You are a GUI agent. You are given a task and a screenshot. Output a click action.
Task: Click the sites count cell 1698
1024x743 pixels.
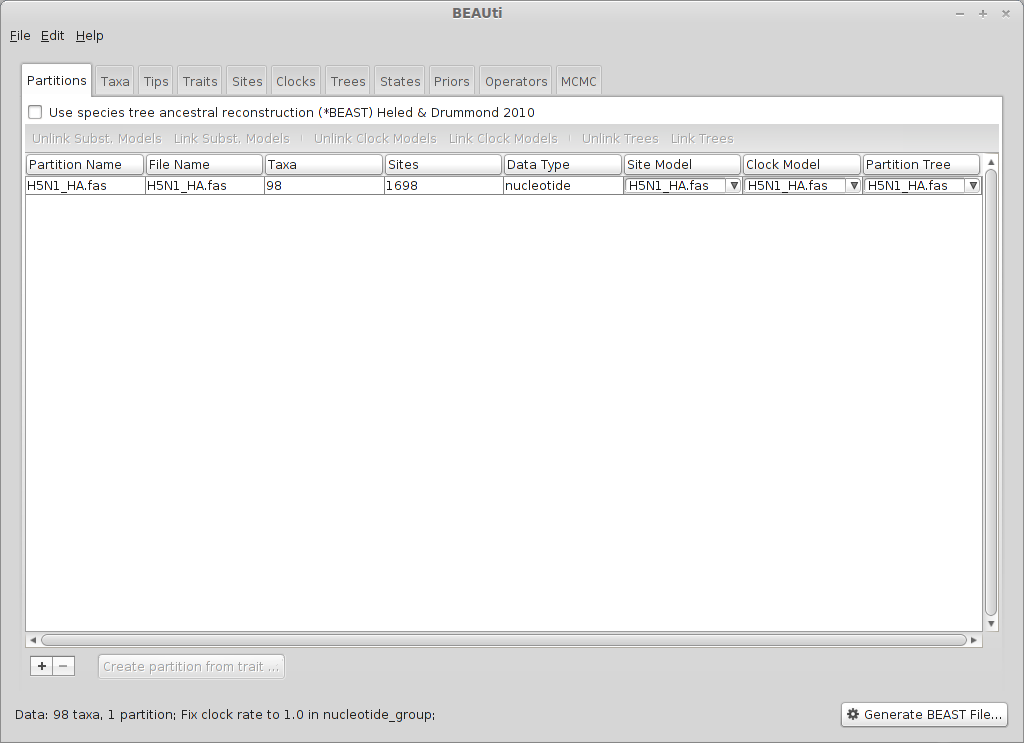coord(443,185)
